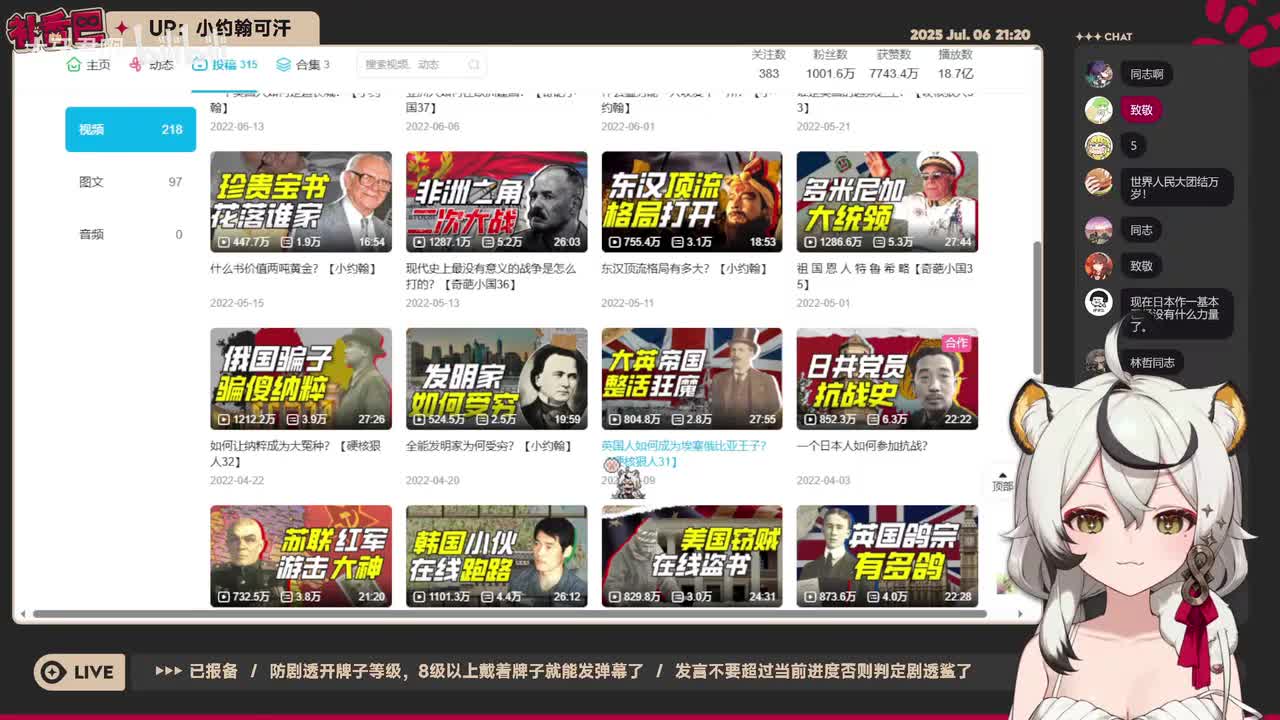Click the 获赞数 7743.4万 stat

[893, 64]
